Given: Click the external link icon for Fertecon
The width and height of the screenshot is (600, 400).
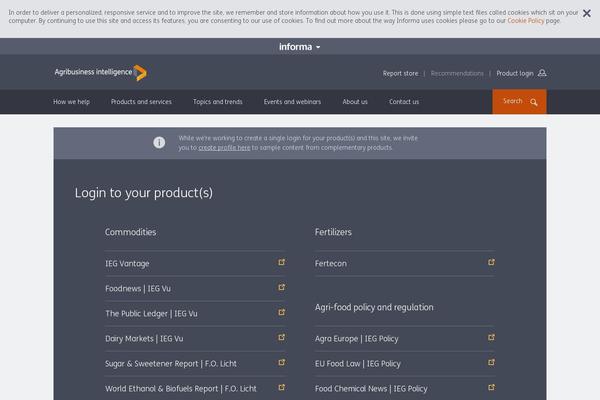Looking at the screenshot, I should coord(491,262).
